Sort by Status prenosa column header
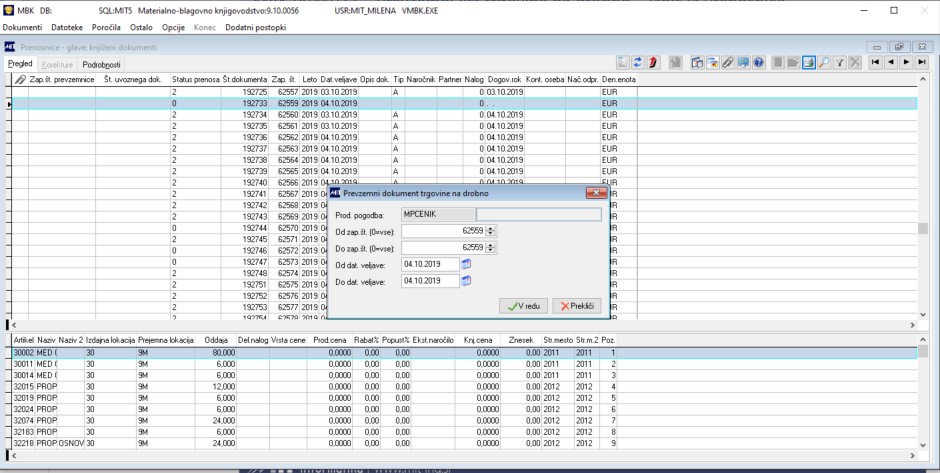The height and width of the screenshot is (473, 940). (x=195, y=79)
